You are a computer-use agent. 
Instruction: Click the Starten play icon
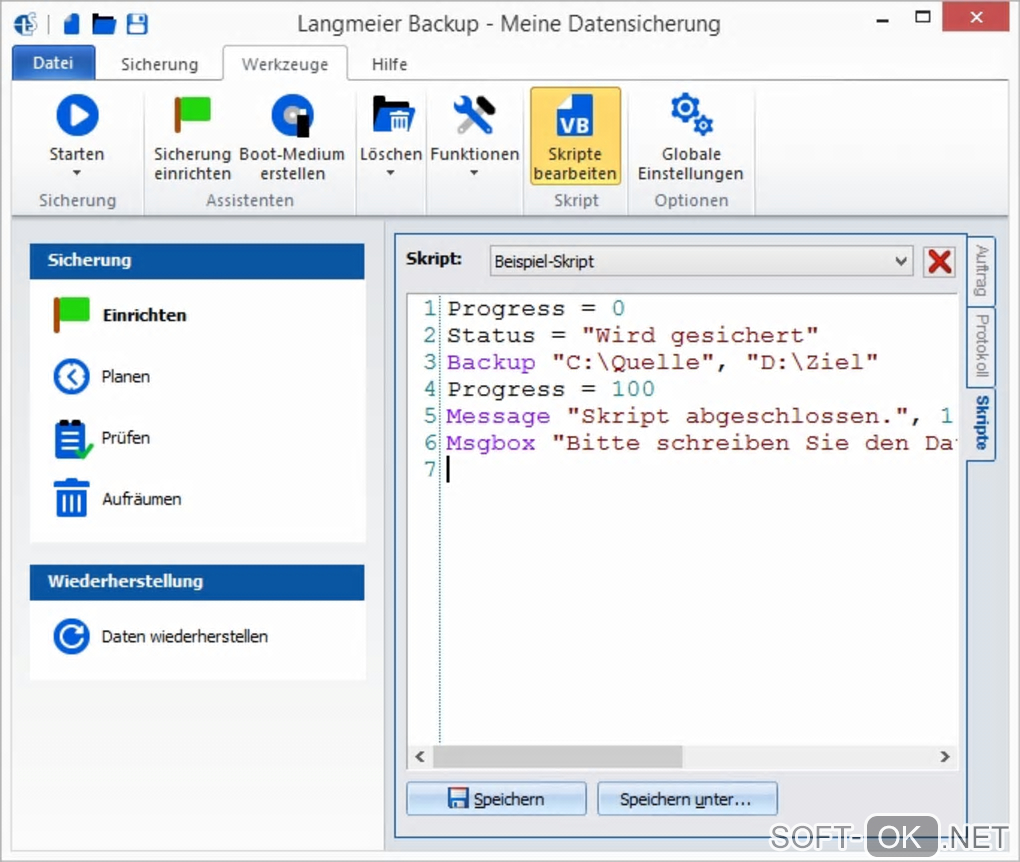click(77, 116)
